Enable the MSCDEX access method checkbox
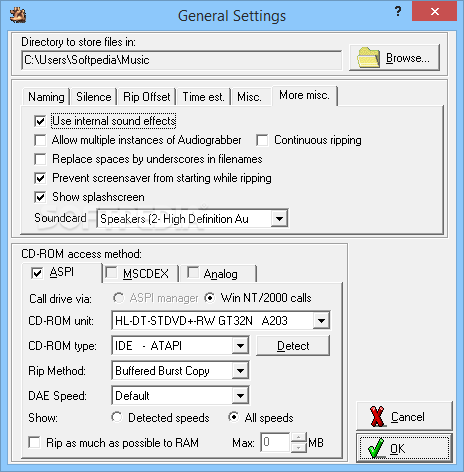The width and height of the screenshot is (464, 472). 111,273
